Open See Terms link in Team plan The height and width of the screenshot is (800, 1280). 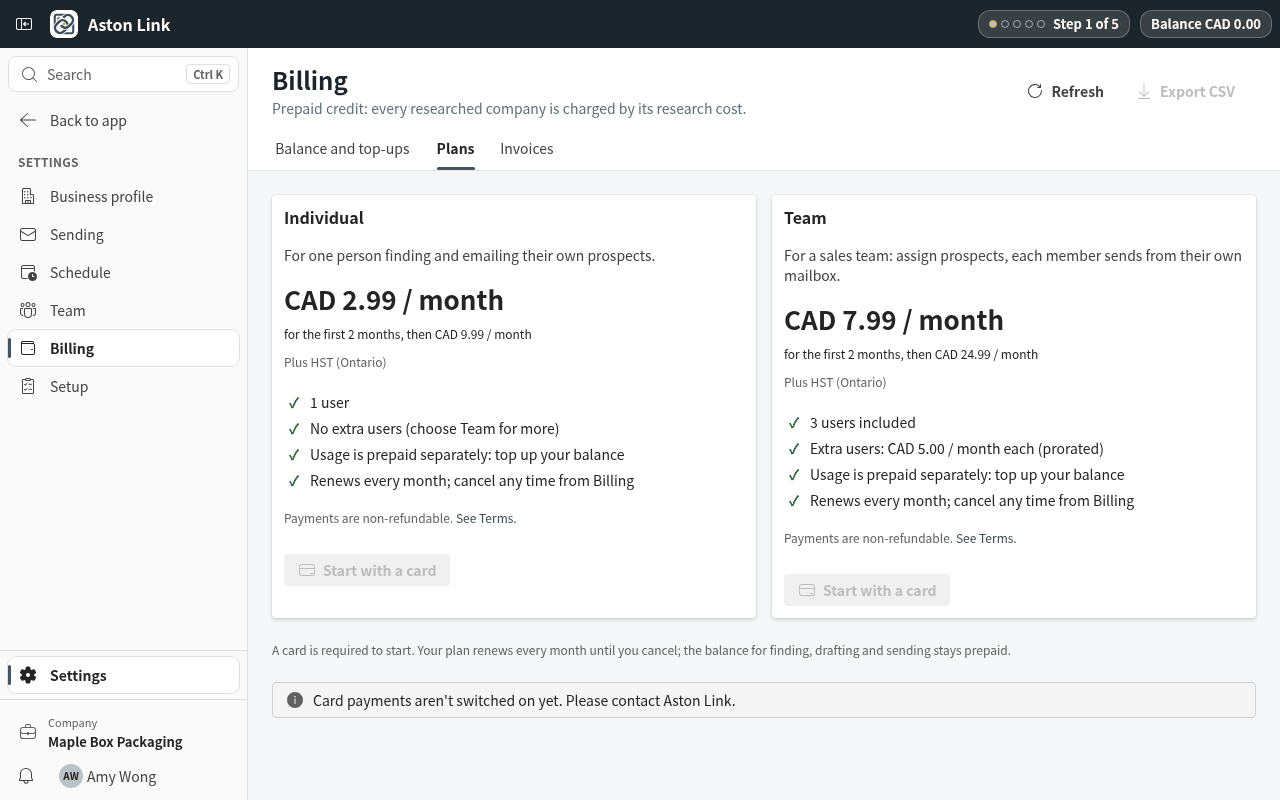(984, 538)
